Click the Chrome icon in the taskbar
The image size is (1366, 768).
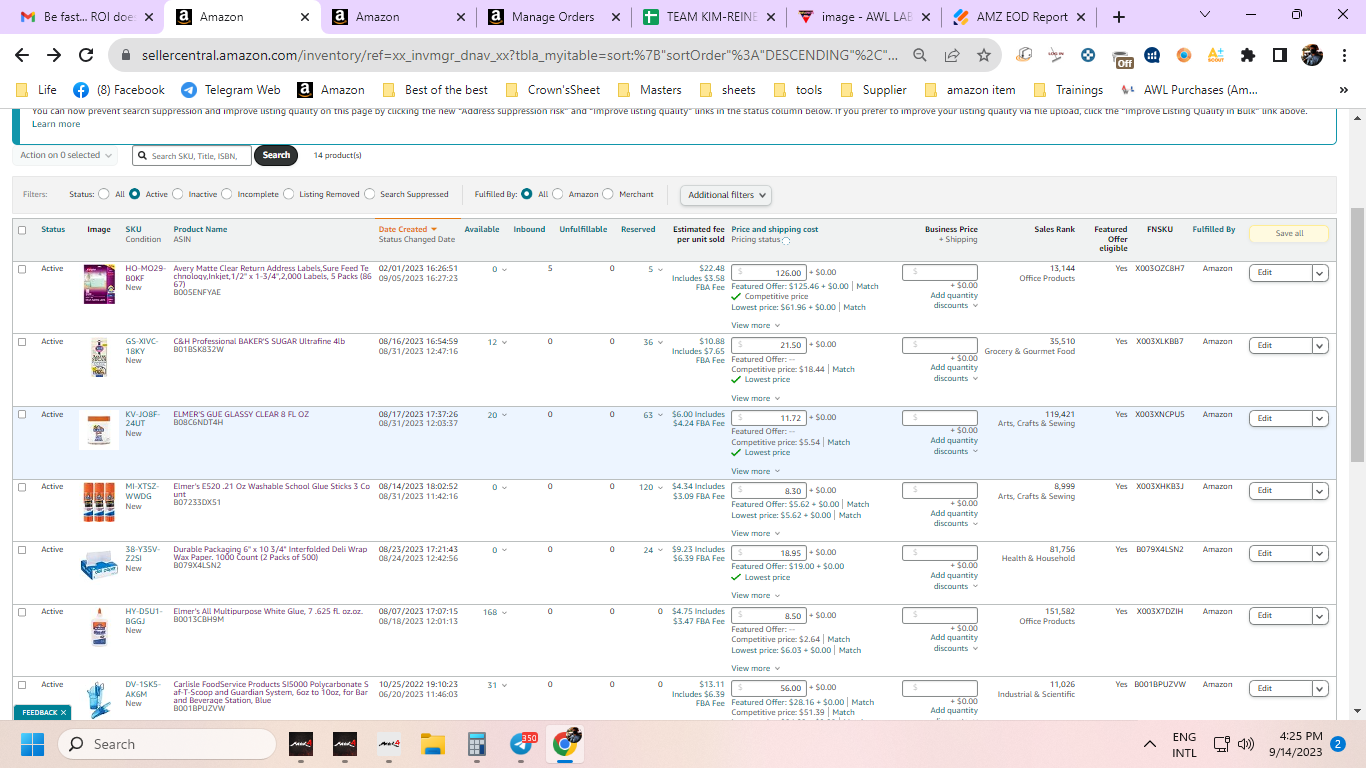(x=565, y=744)
